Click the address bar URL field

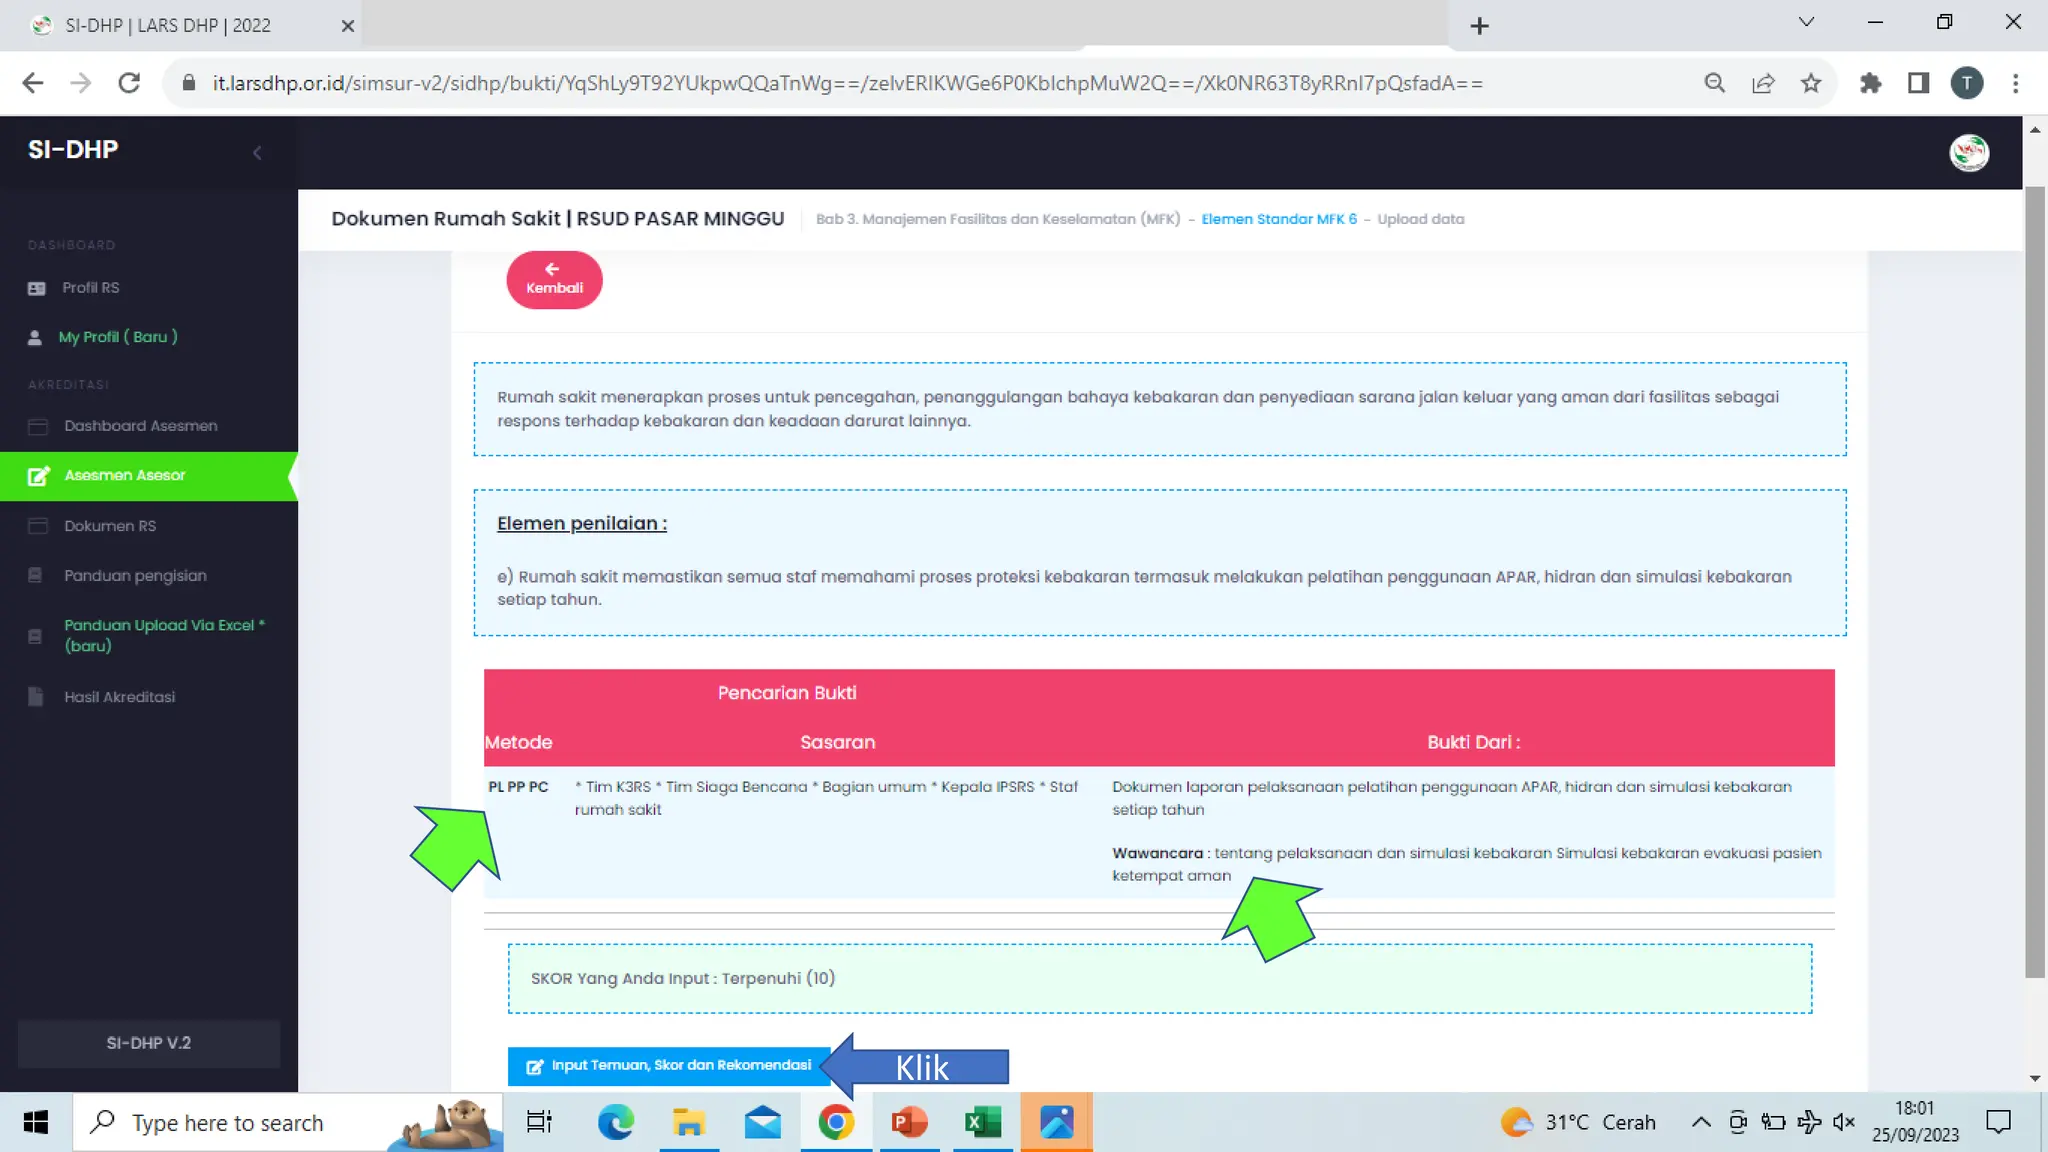[x=846, y=83]
